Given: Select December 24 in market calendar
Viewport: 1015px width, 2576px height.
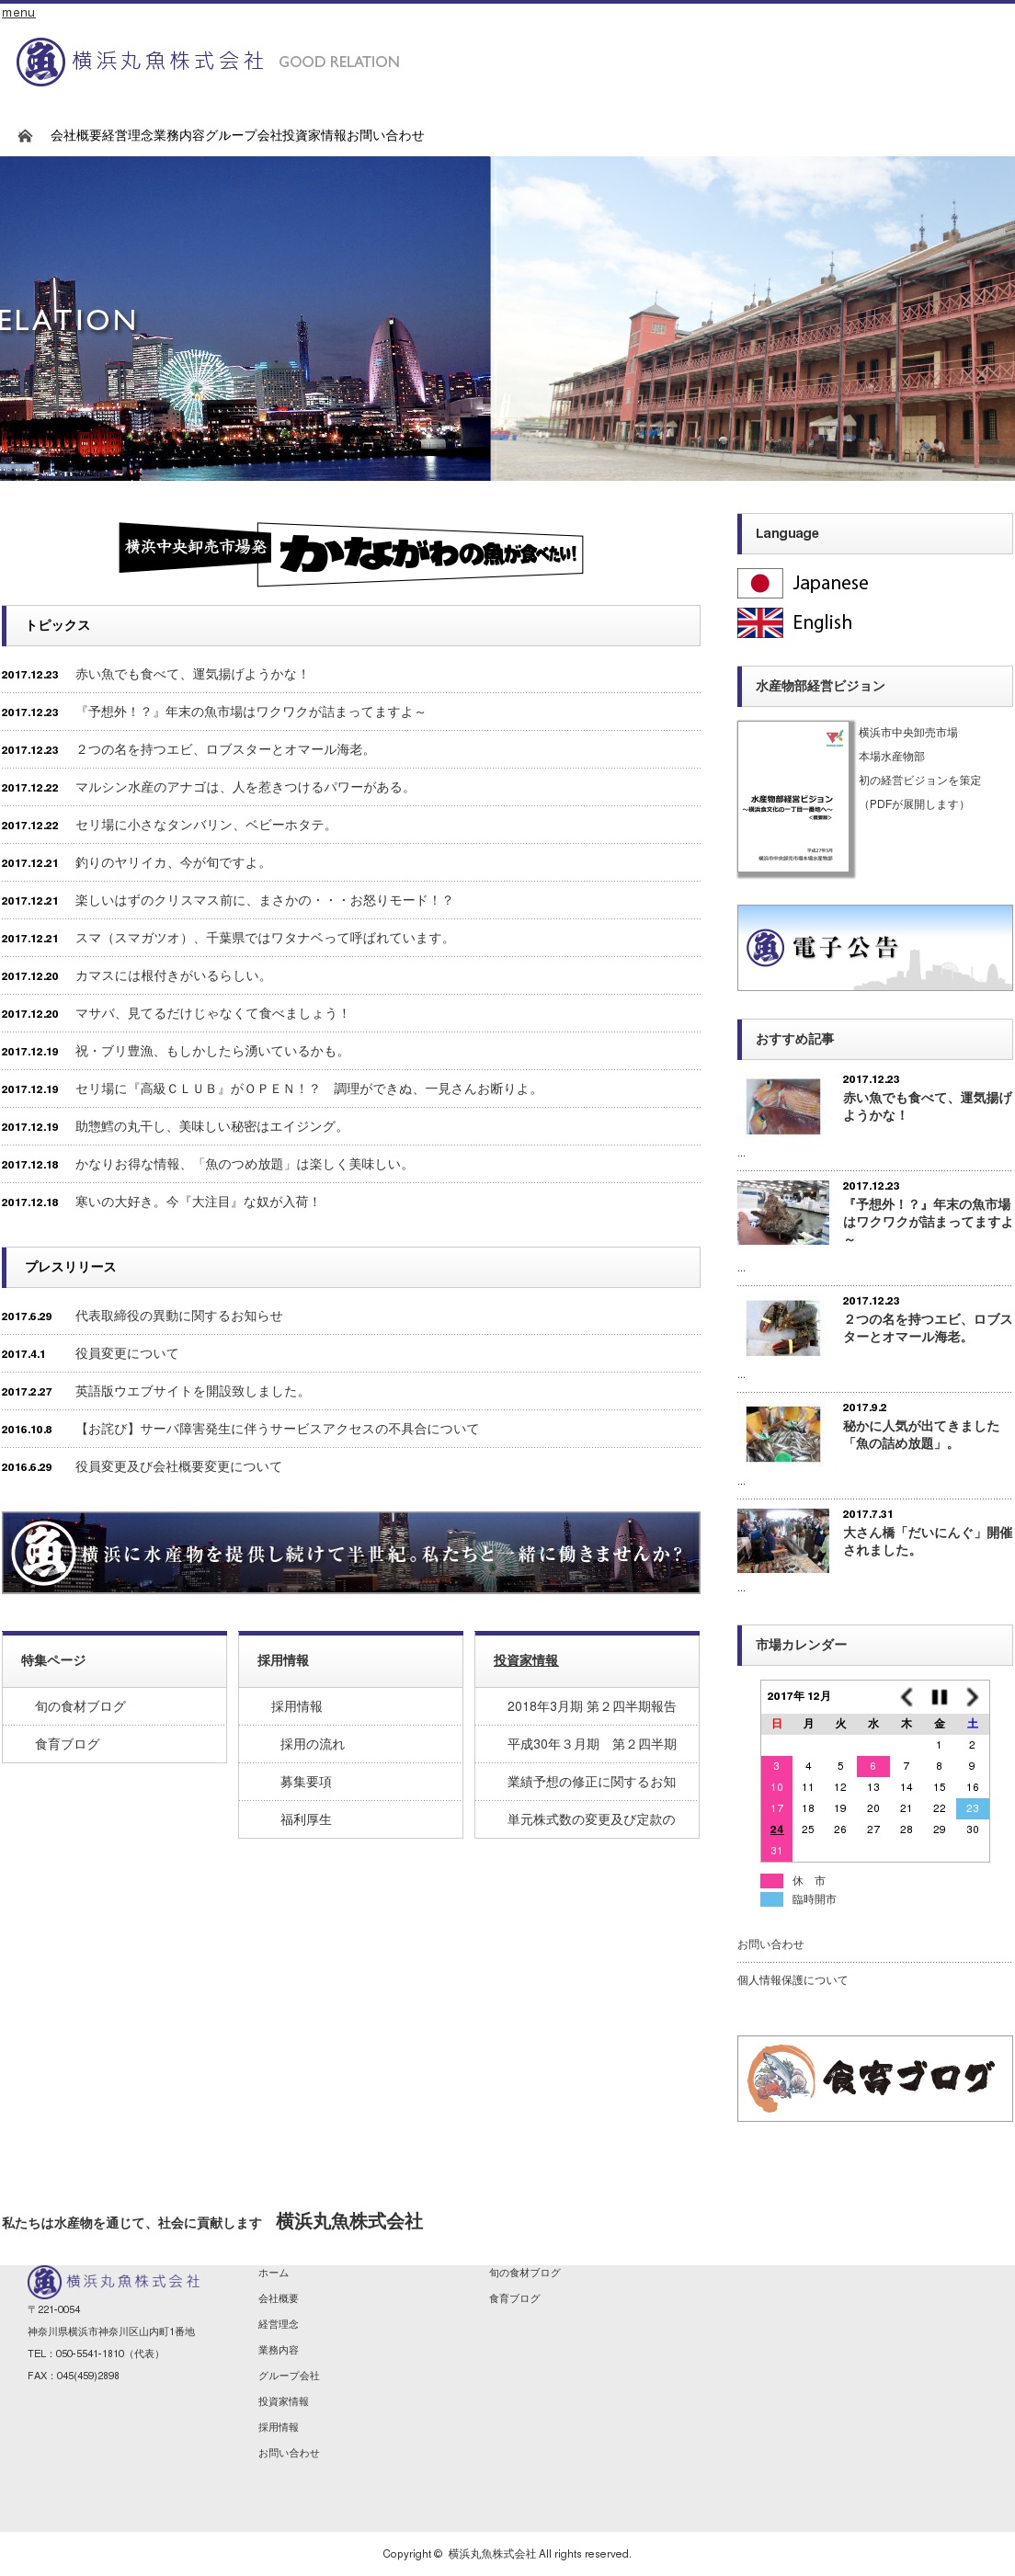Looking at the screenshot, I should (776, 1830).
